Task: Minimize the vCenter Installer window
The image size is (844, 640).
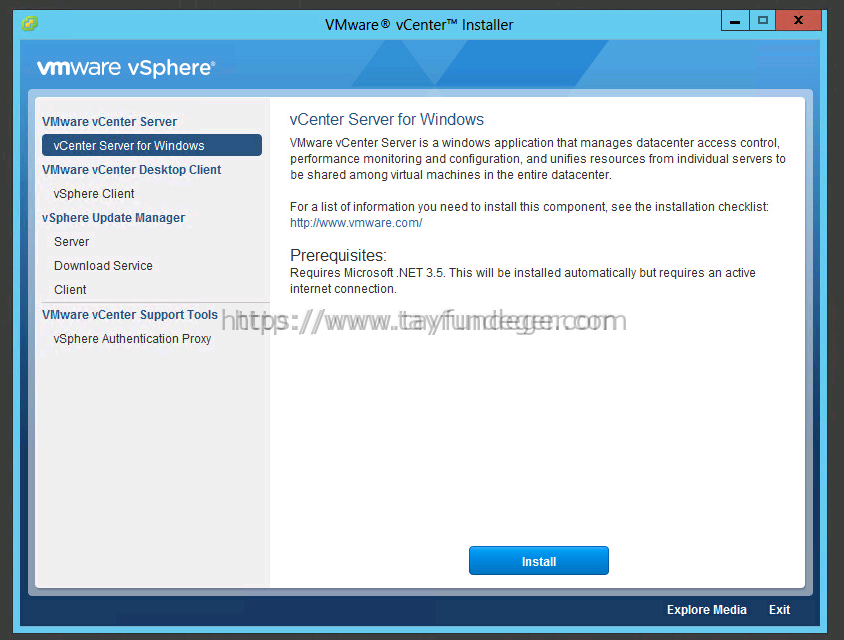Action: coord(735,20)
